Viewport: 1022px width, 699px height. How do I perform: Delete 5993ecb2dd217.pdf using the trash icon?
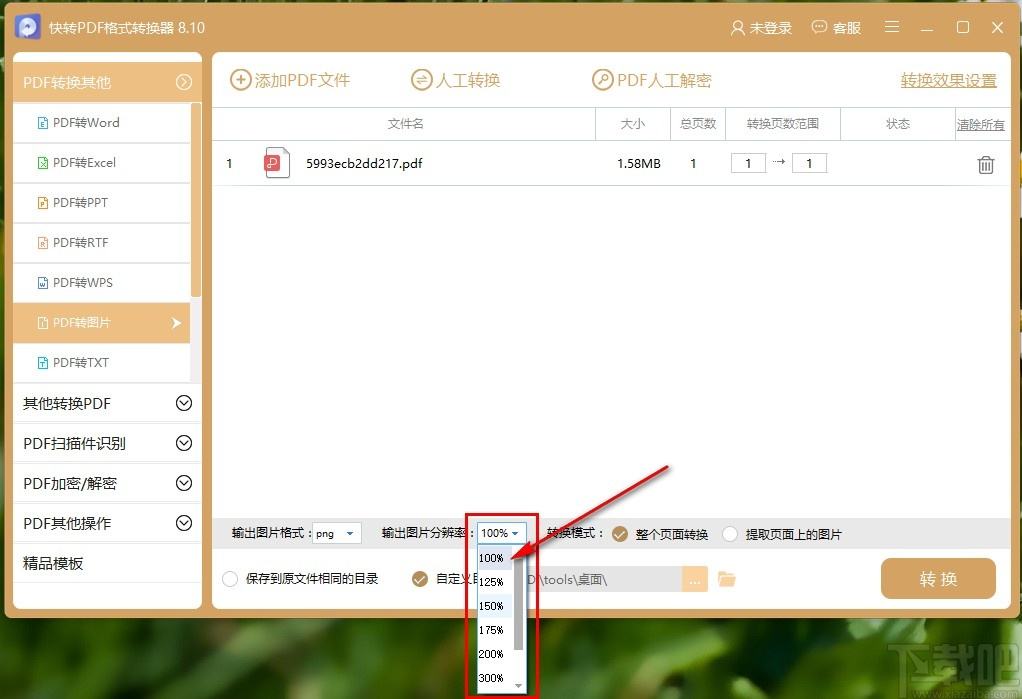pyautogui.click(x=986, y=163)
